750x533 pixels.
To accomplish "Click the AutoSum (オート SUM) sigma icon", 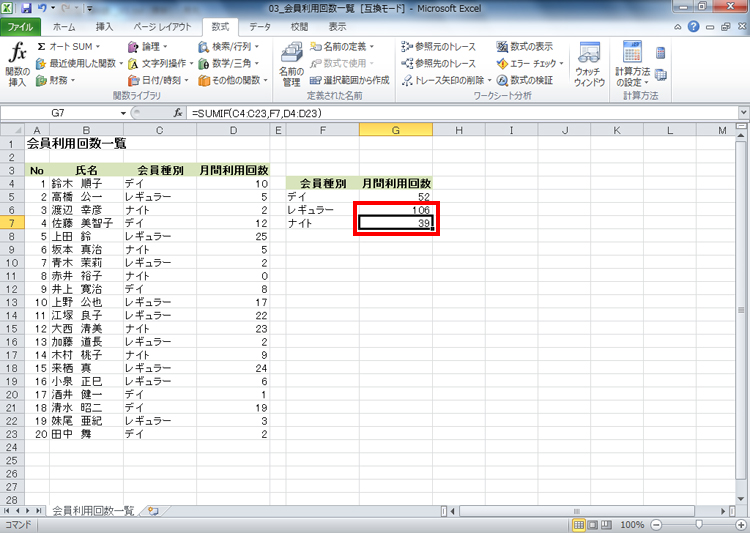I will (x=42, y=46).
